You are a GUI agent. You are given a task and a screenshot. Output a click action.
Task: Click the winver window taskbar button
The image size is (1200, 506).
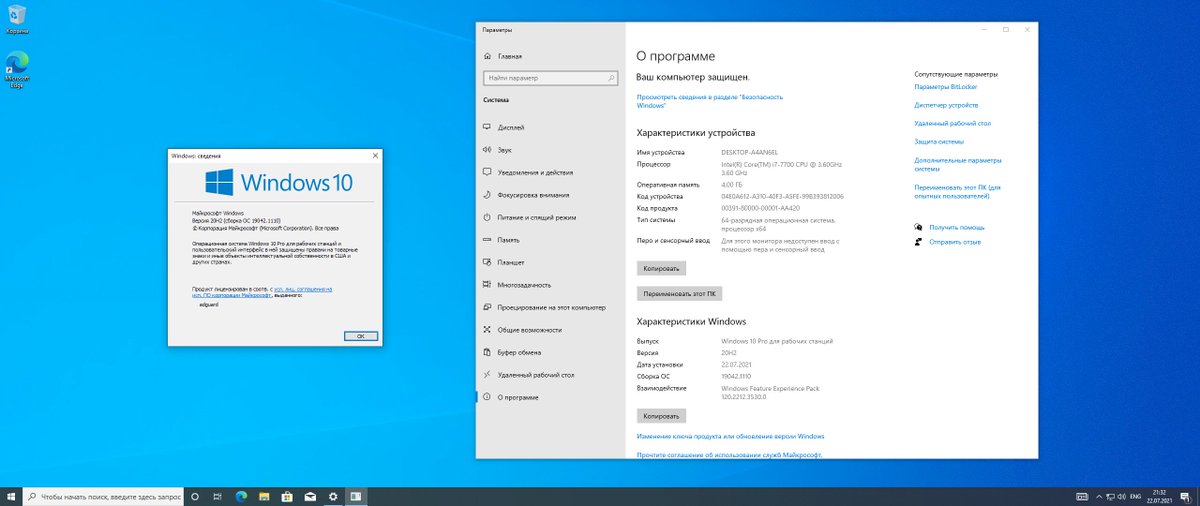coord(356,496)
